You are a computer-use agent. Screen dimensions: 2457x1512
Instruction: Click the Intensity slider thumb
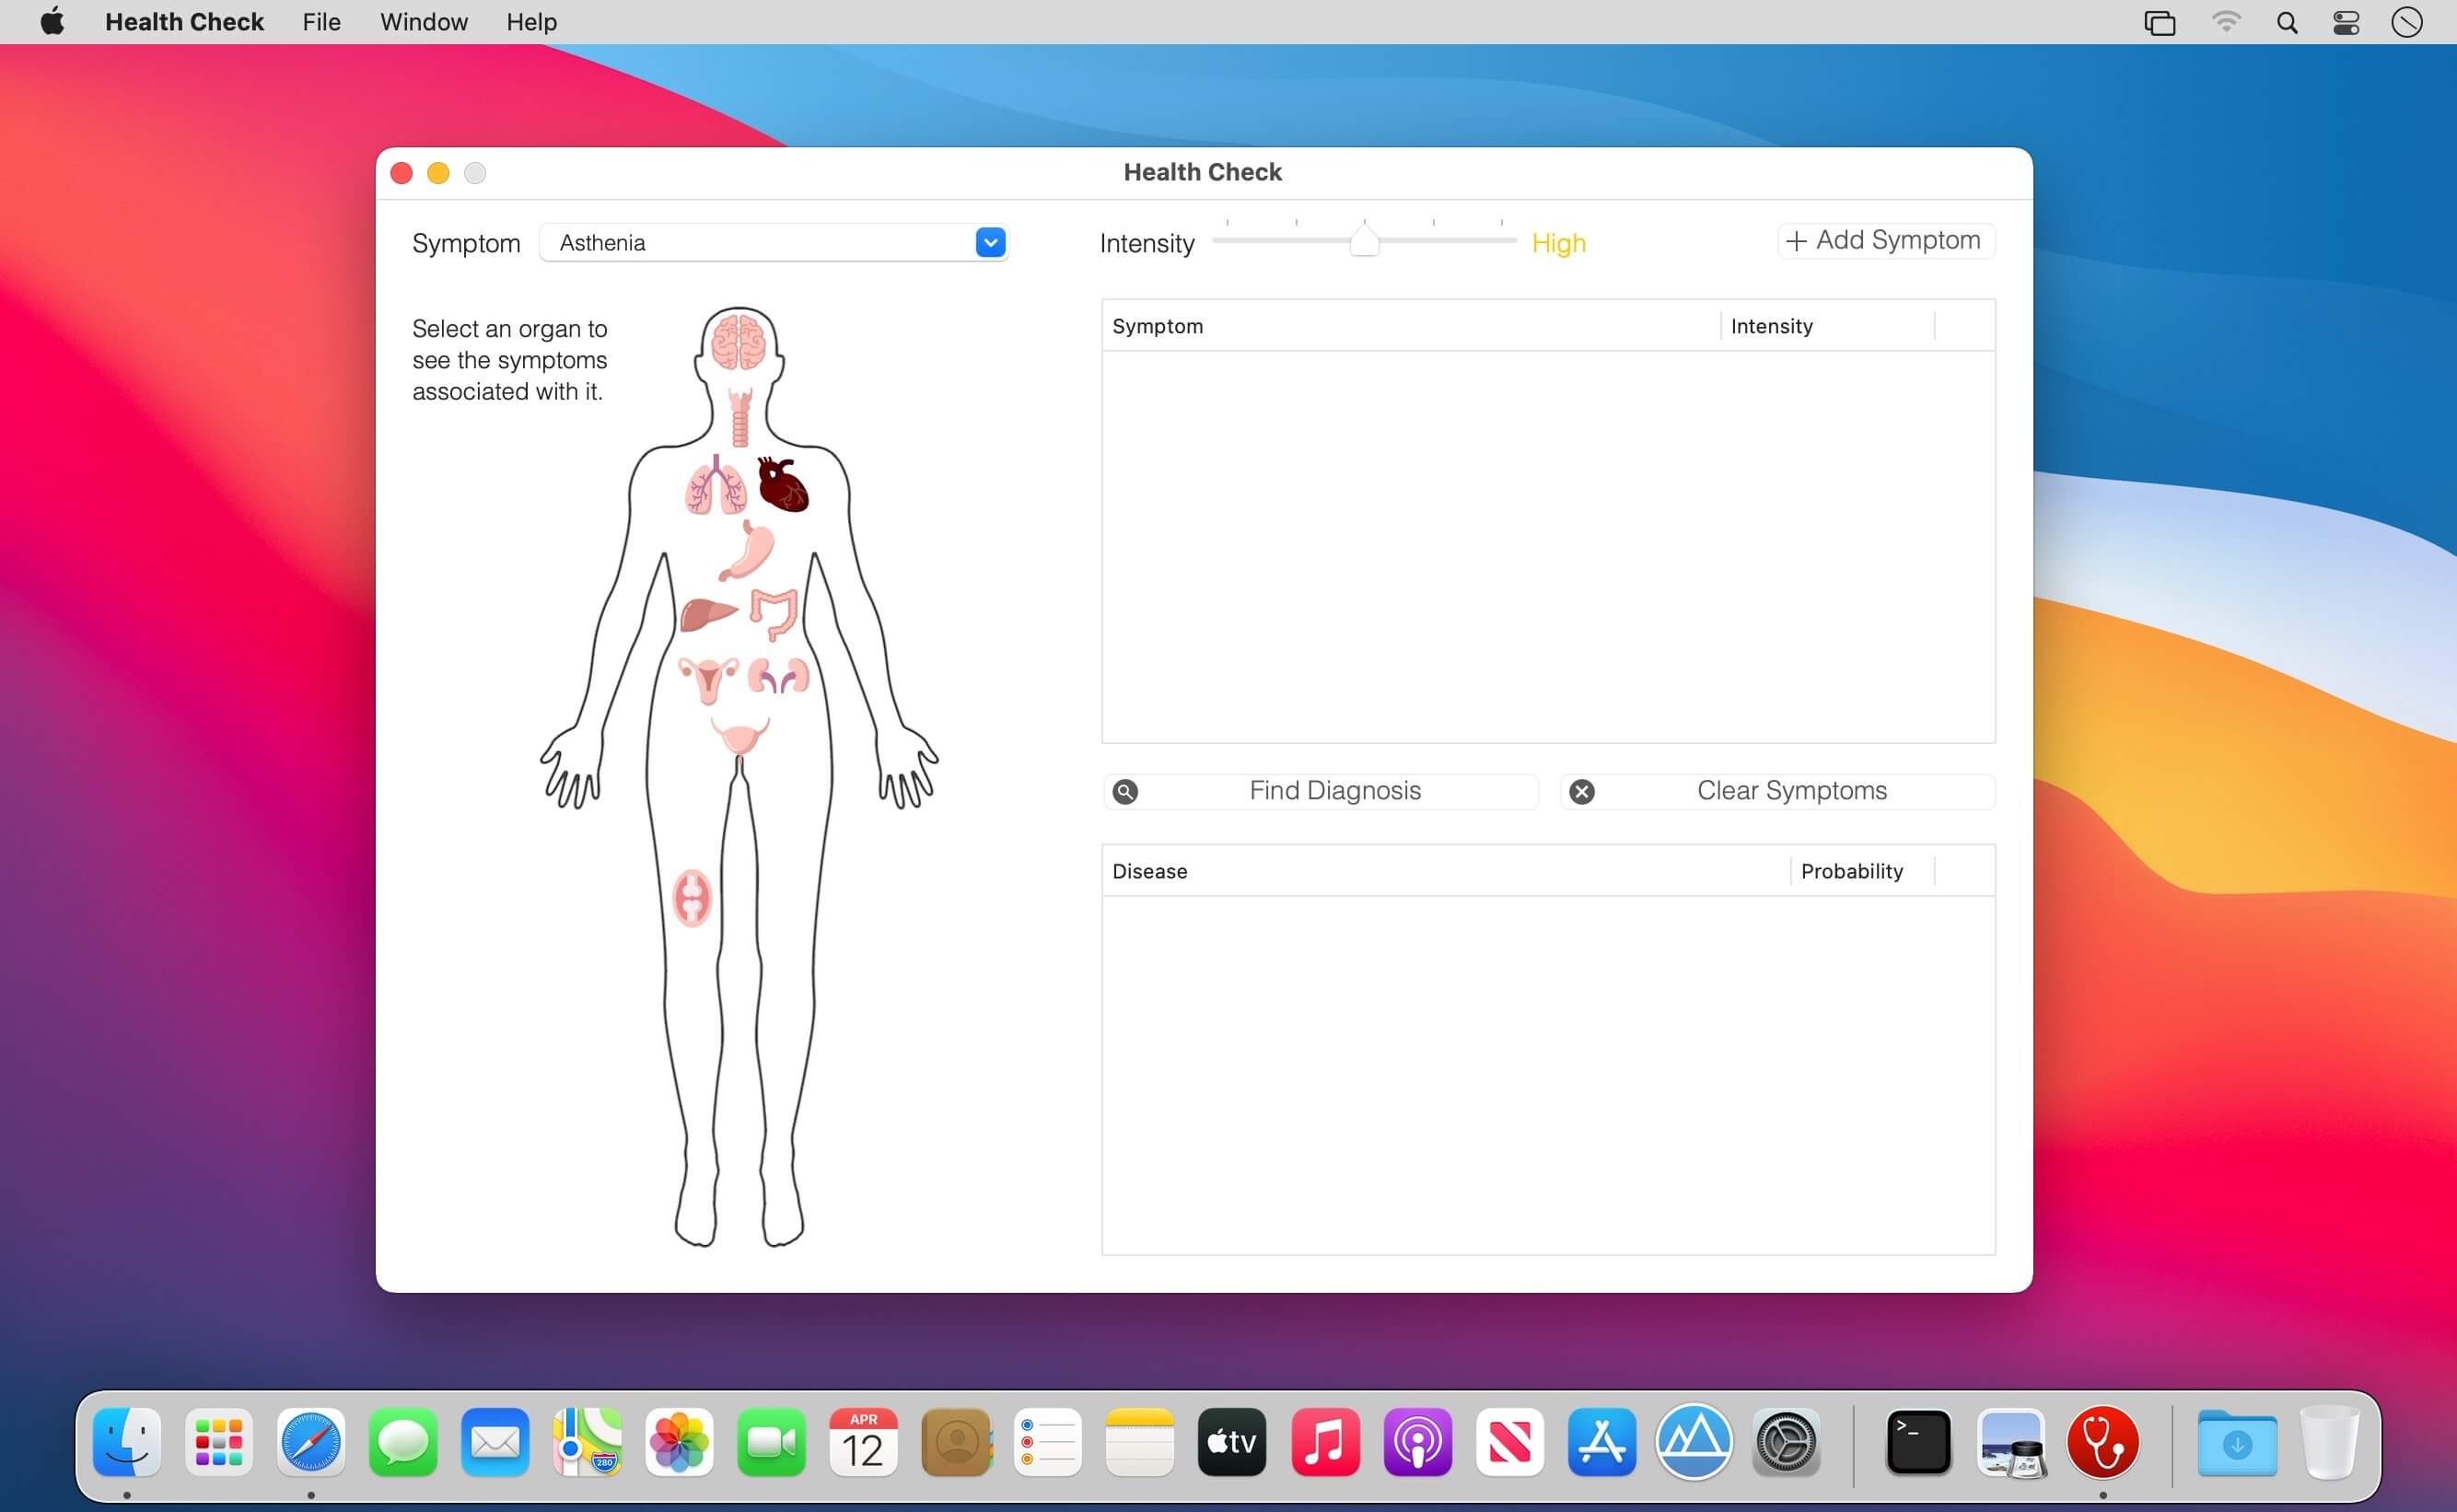(x=1364, y=241)
